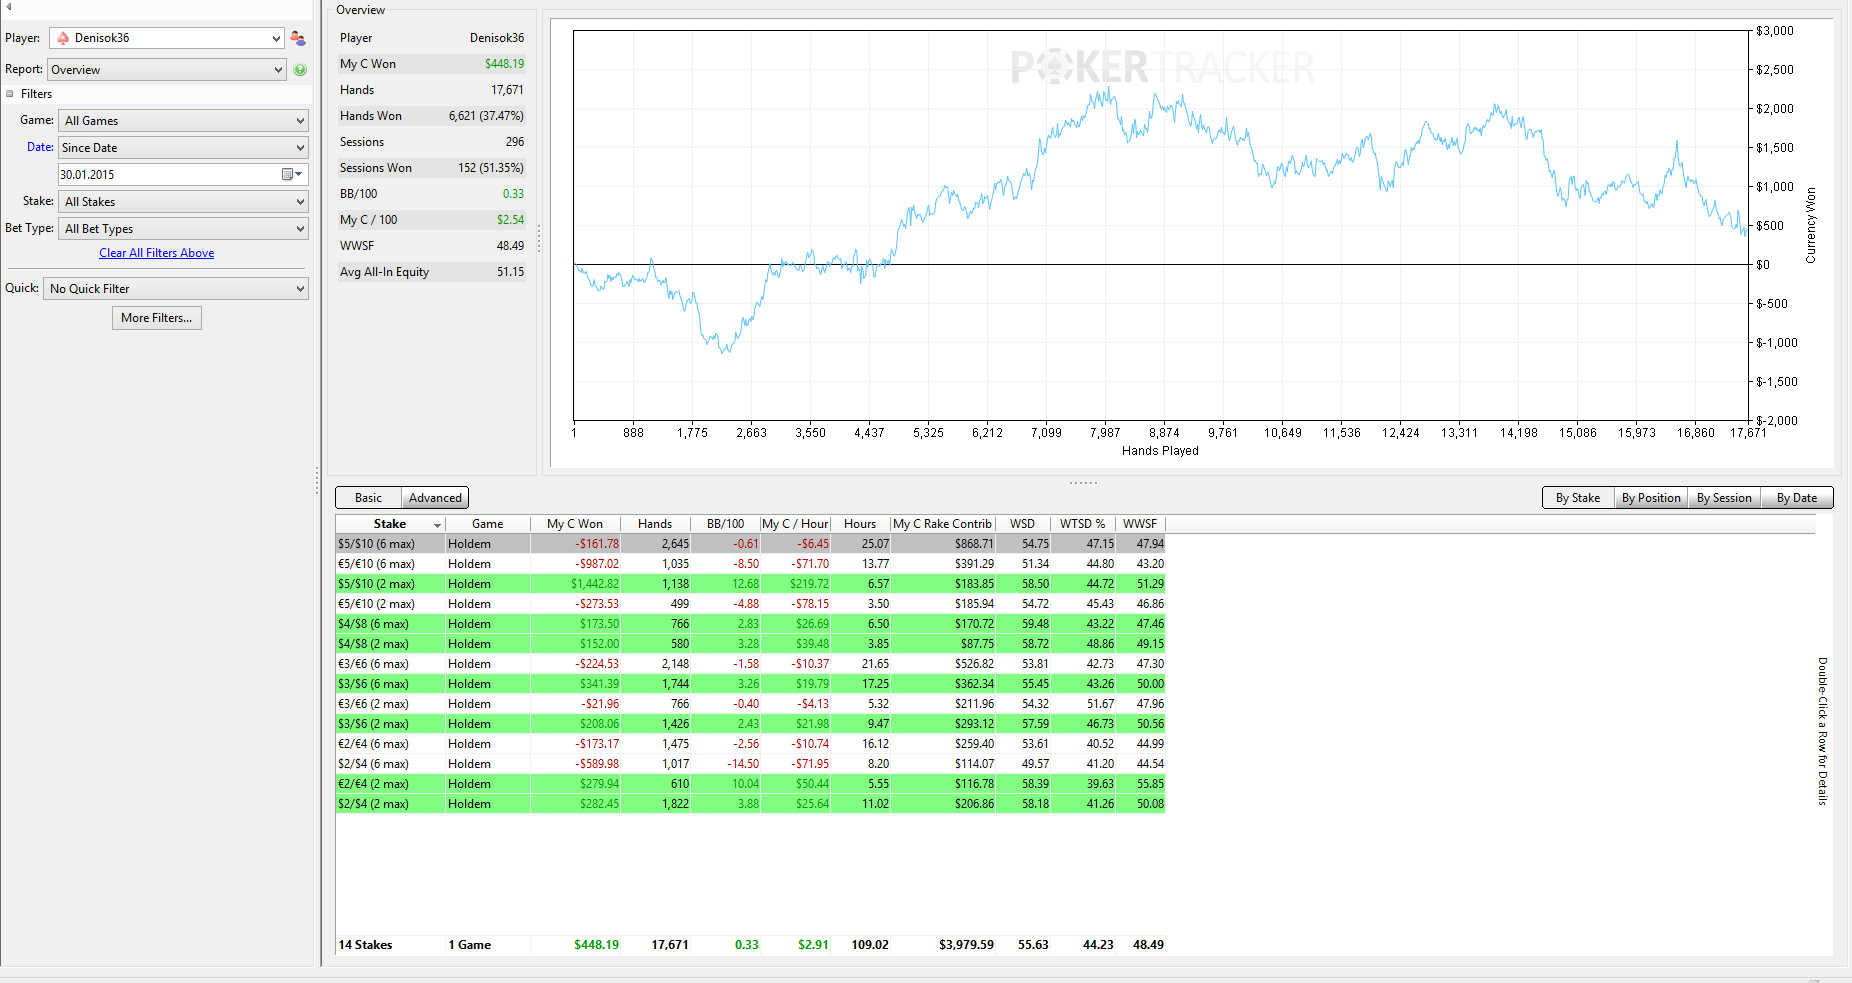Select the $2/$4 (2 max) stake row
Screen dimensions: 1852x983
pos(750,804)
